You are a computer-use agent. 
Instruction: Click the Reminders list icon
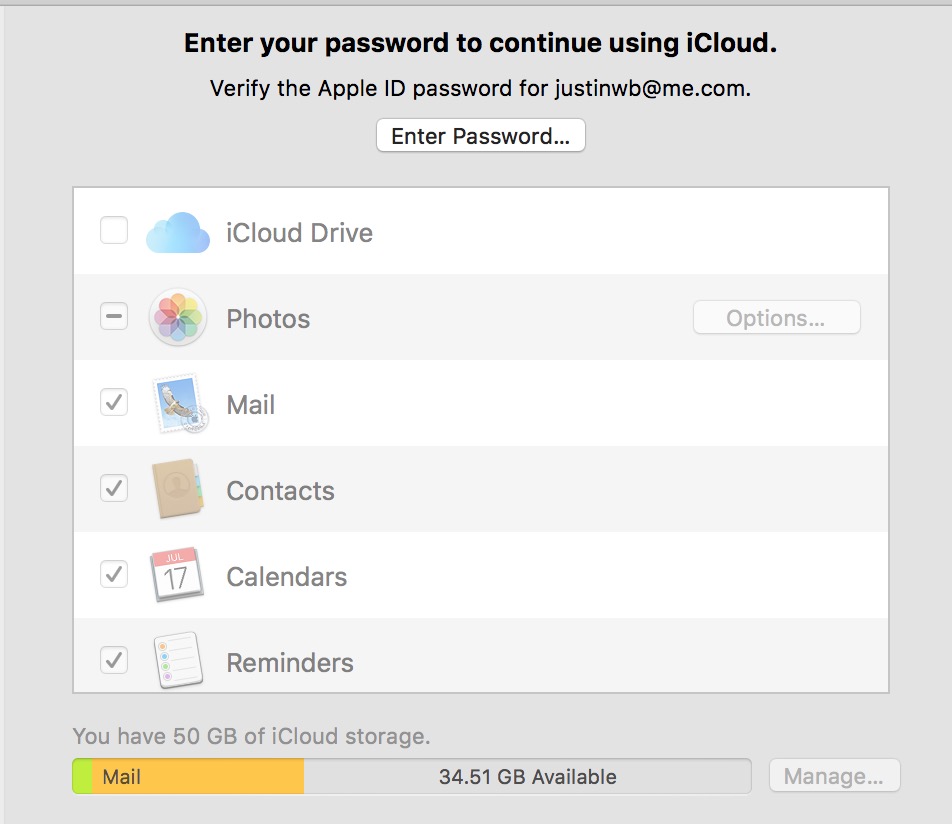coord(178,661)
